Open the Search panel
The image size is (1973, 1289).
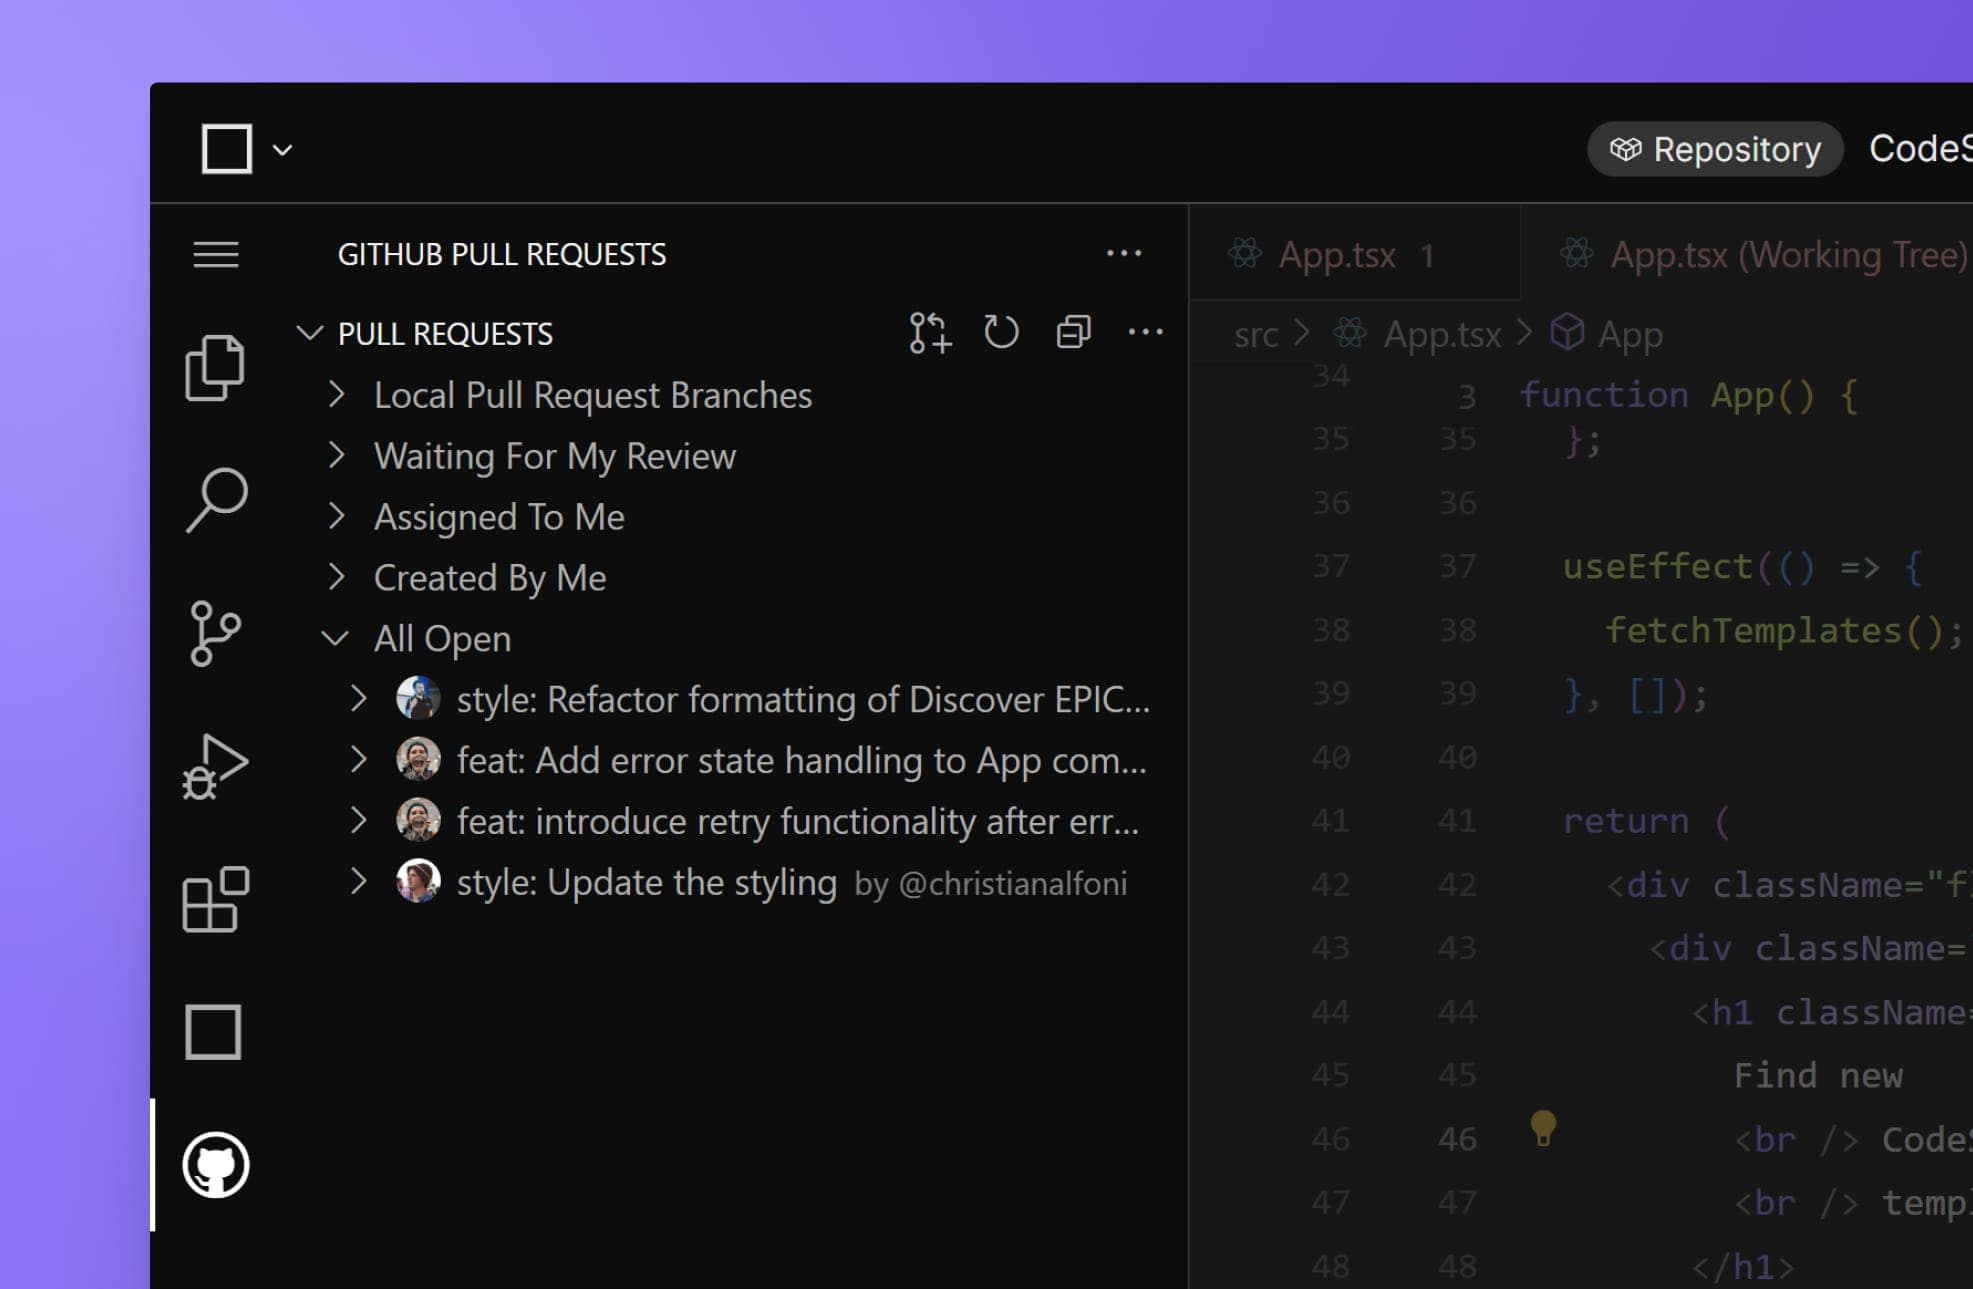pos(213,500)
